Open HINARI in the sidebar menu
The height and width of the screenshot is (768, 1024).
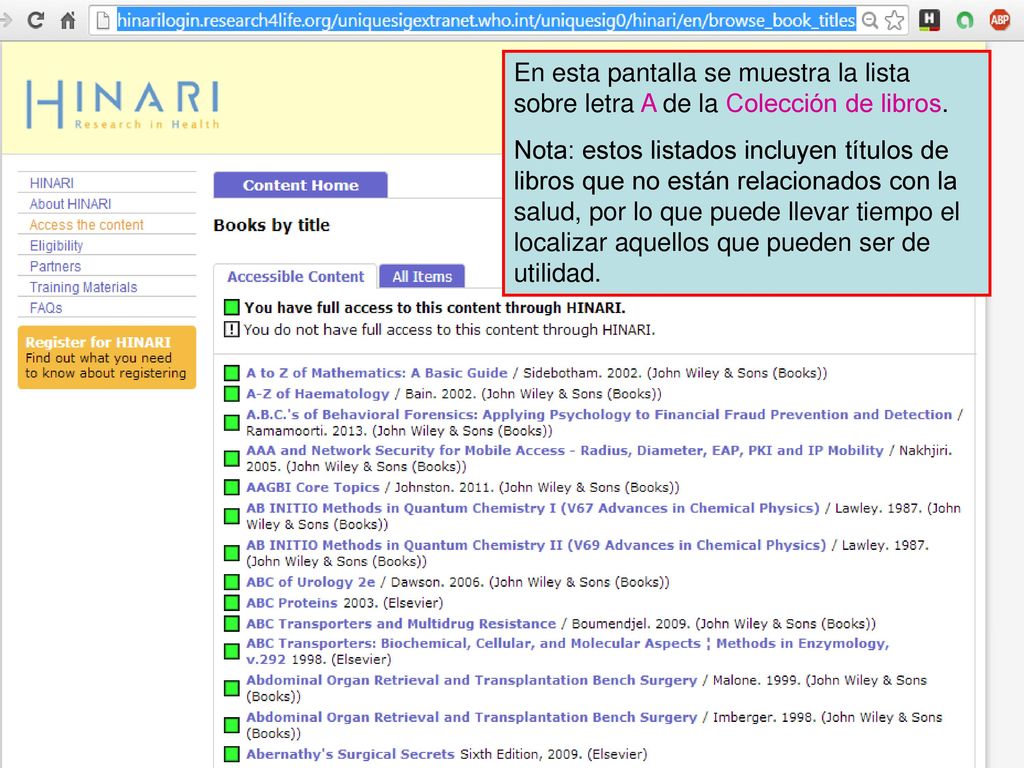click(x=52, y=183)
